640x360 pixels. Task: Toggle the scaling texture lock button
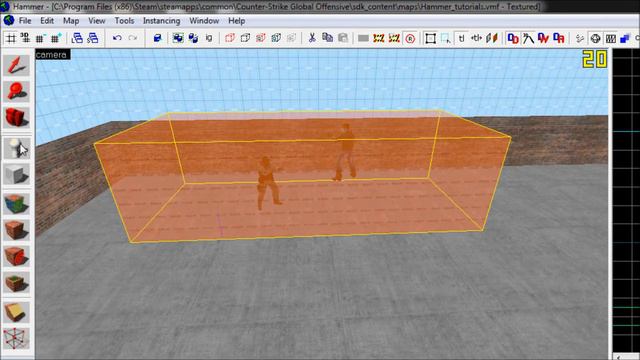click(476, 38)
